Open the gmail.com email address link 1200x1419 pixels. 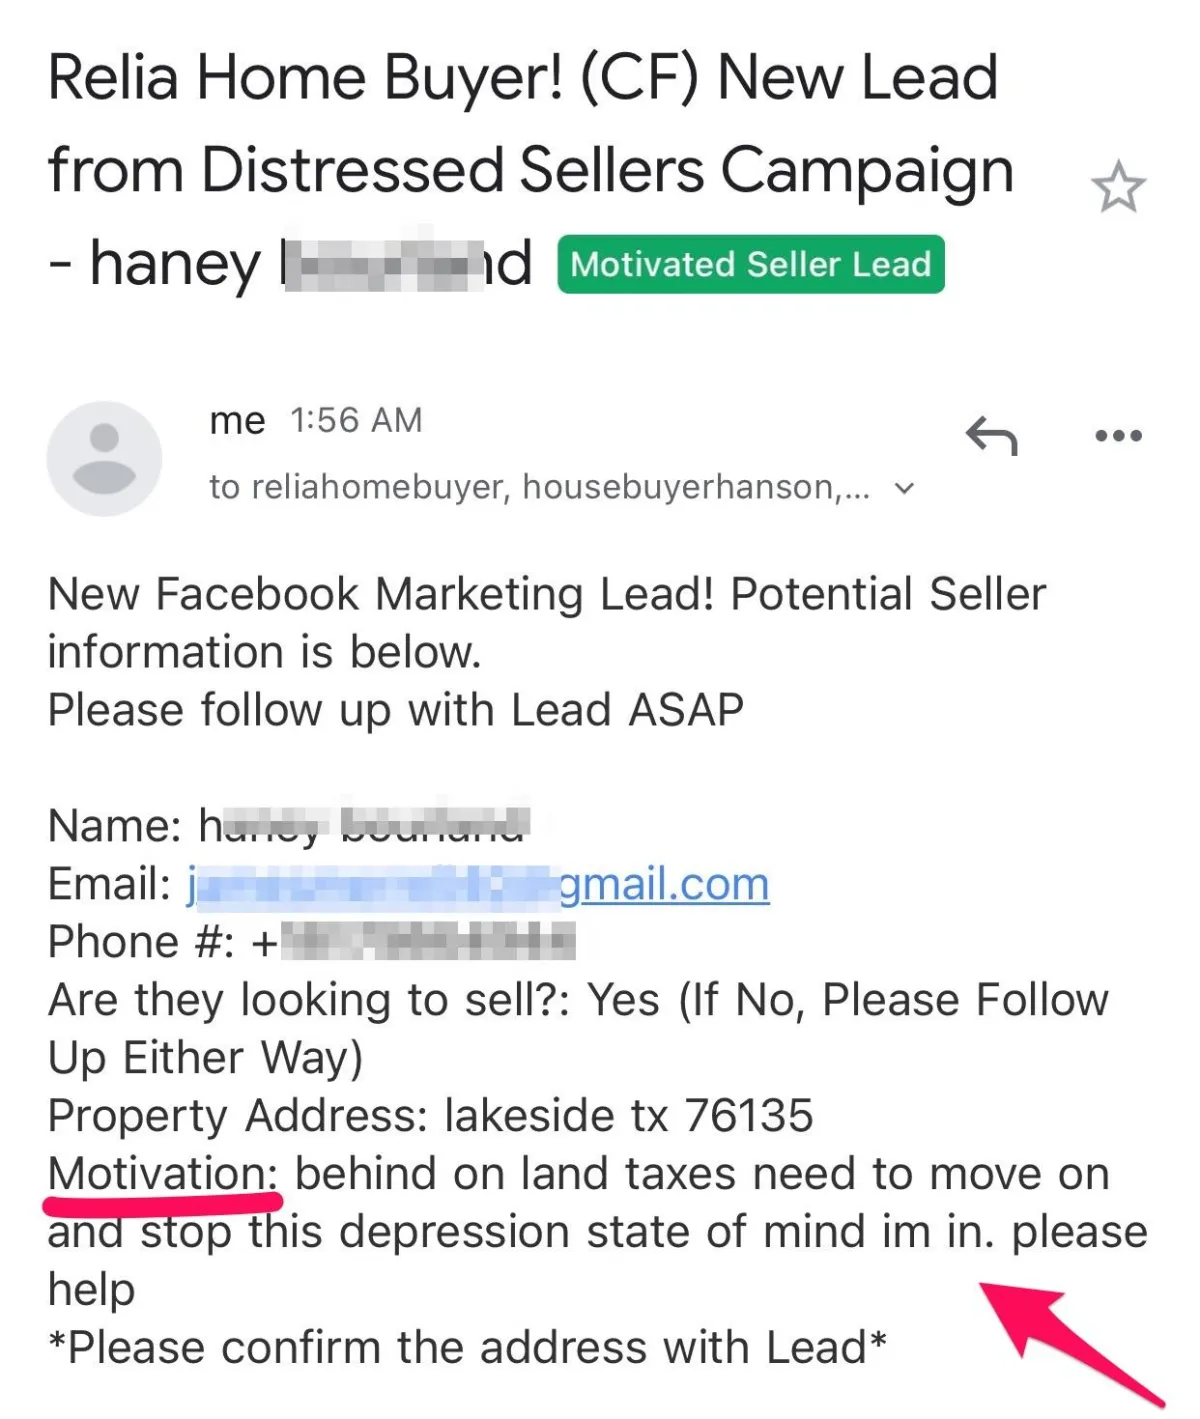(x=478, y=885)
